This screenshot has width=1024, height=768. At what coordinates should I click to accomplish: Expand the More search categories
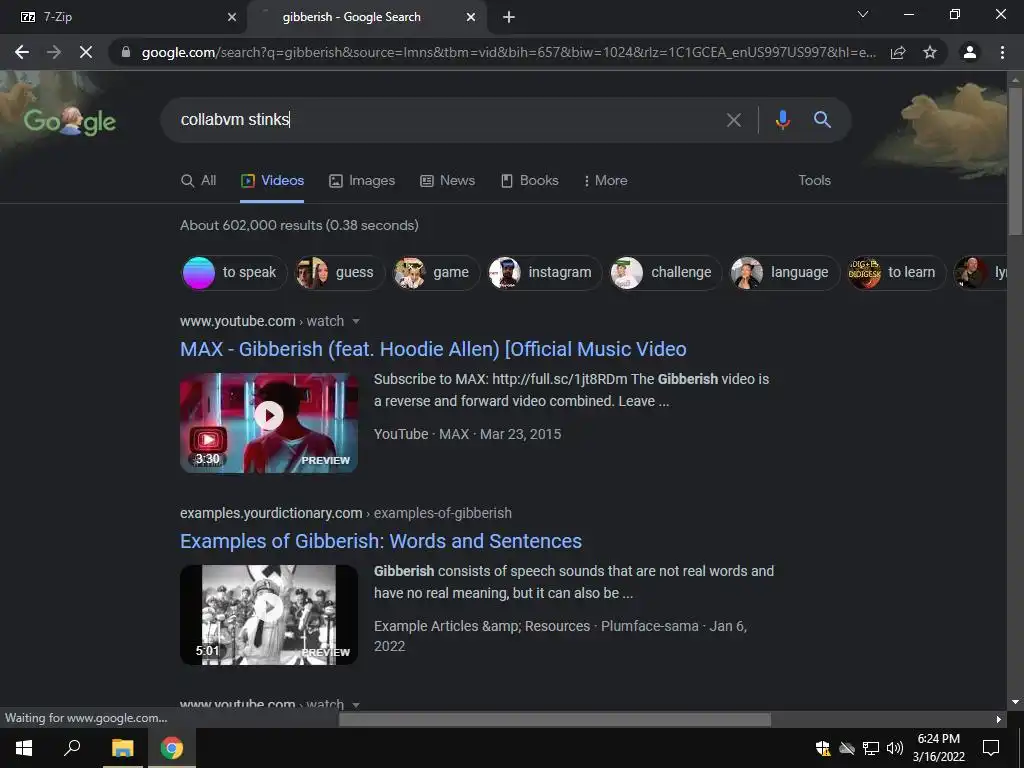coord(605,181)
